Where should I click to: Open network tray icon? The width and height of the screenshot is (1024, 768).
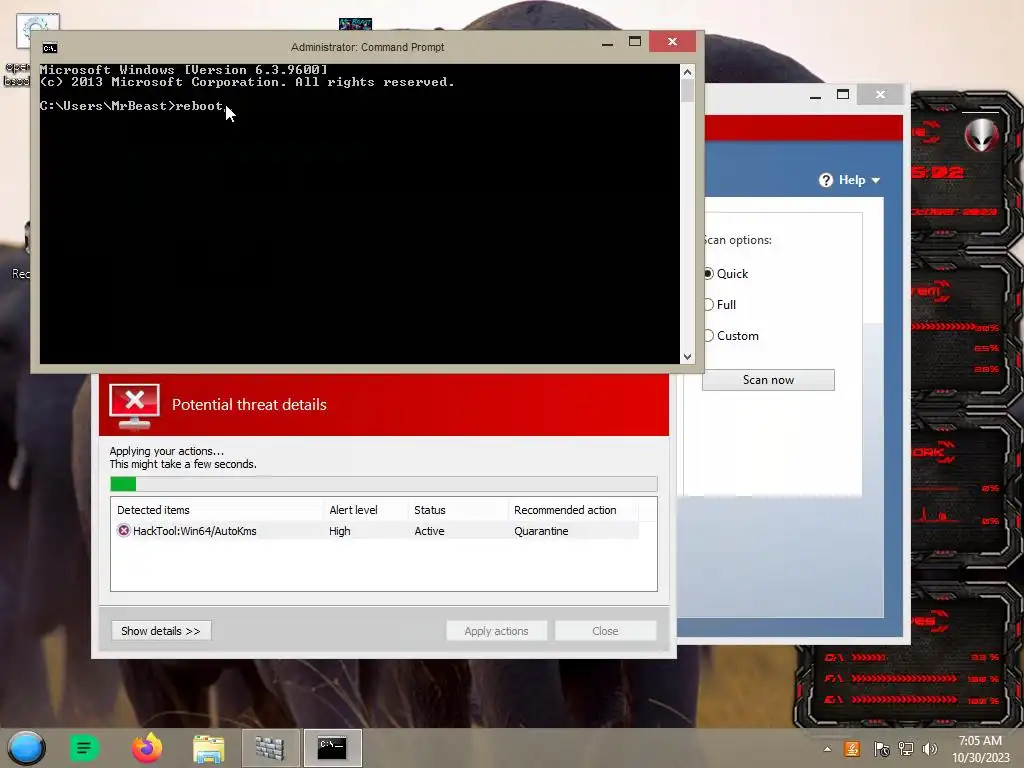(906, 749)
